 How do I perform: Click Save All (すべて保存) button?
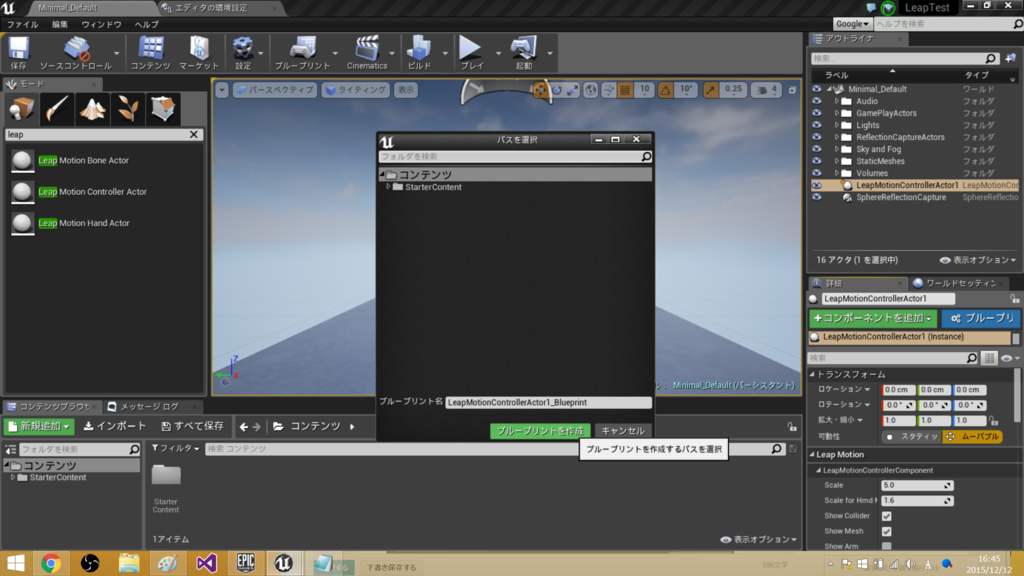click(193, 426)
